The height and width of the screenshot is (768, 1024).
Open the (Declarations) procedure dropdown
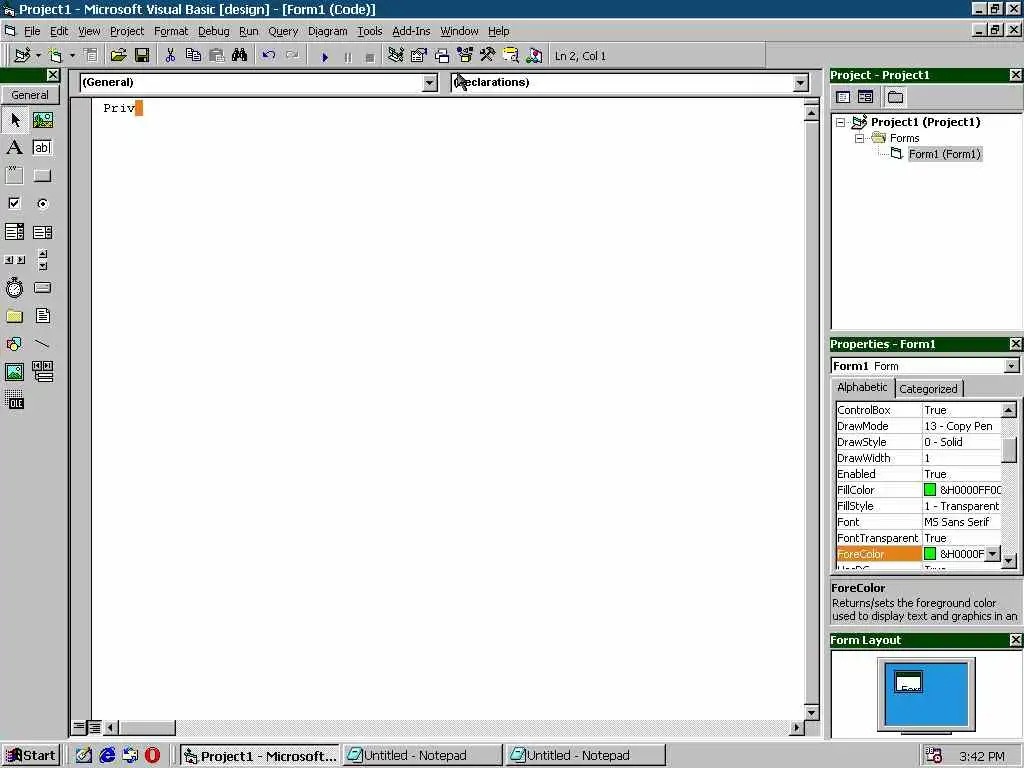coord(801,83)
